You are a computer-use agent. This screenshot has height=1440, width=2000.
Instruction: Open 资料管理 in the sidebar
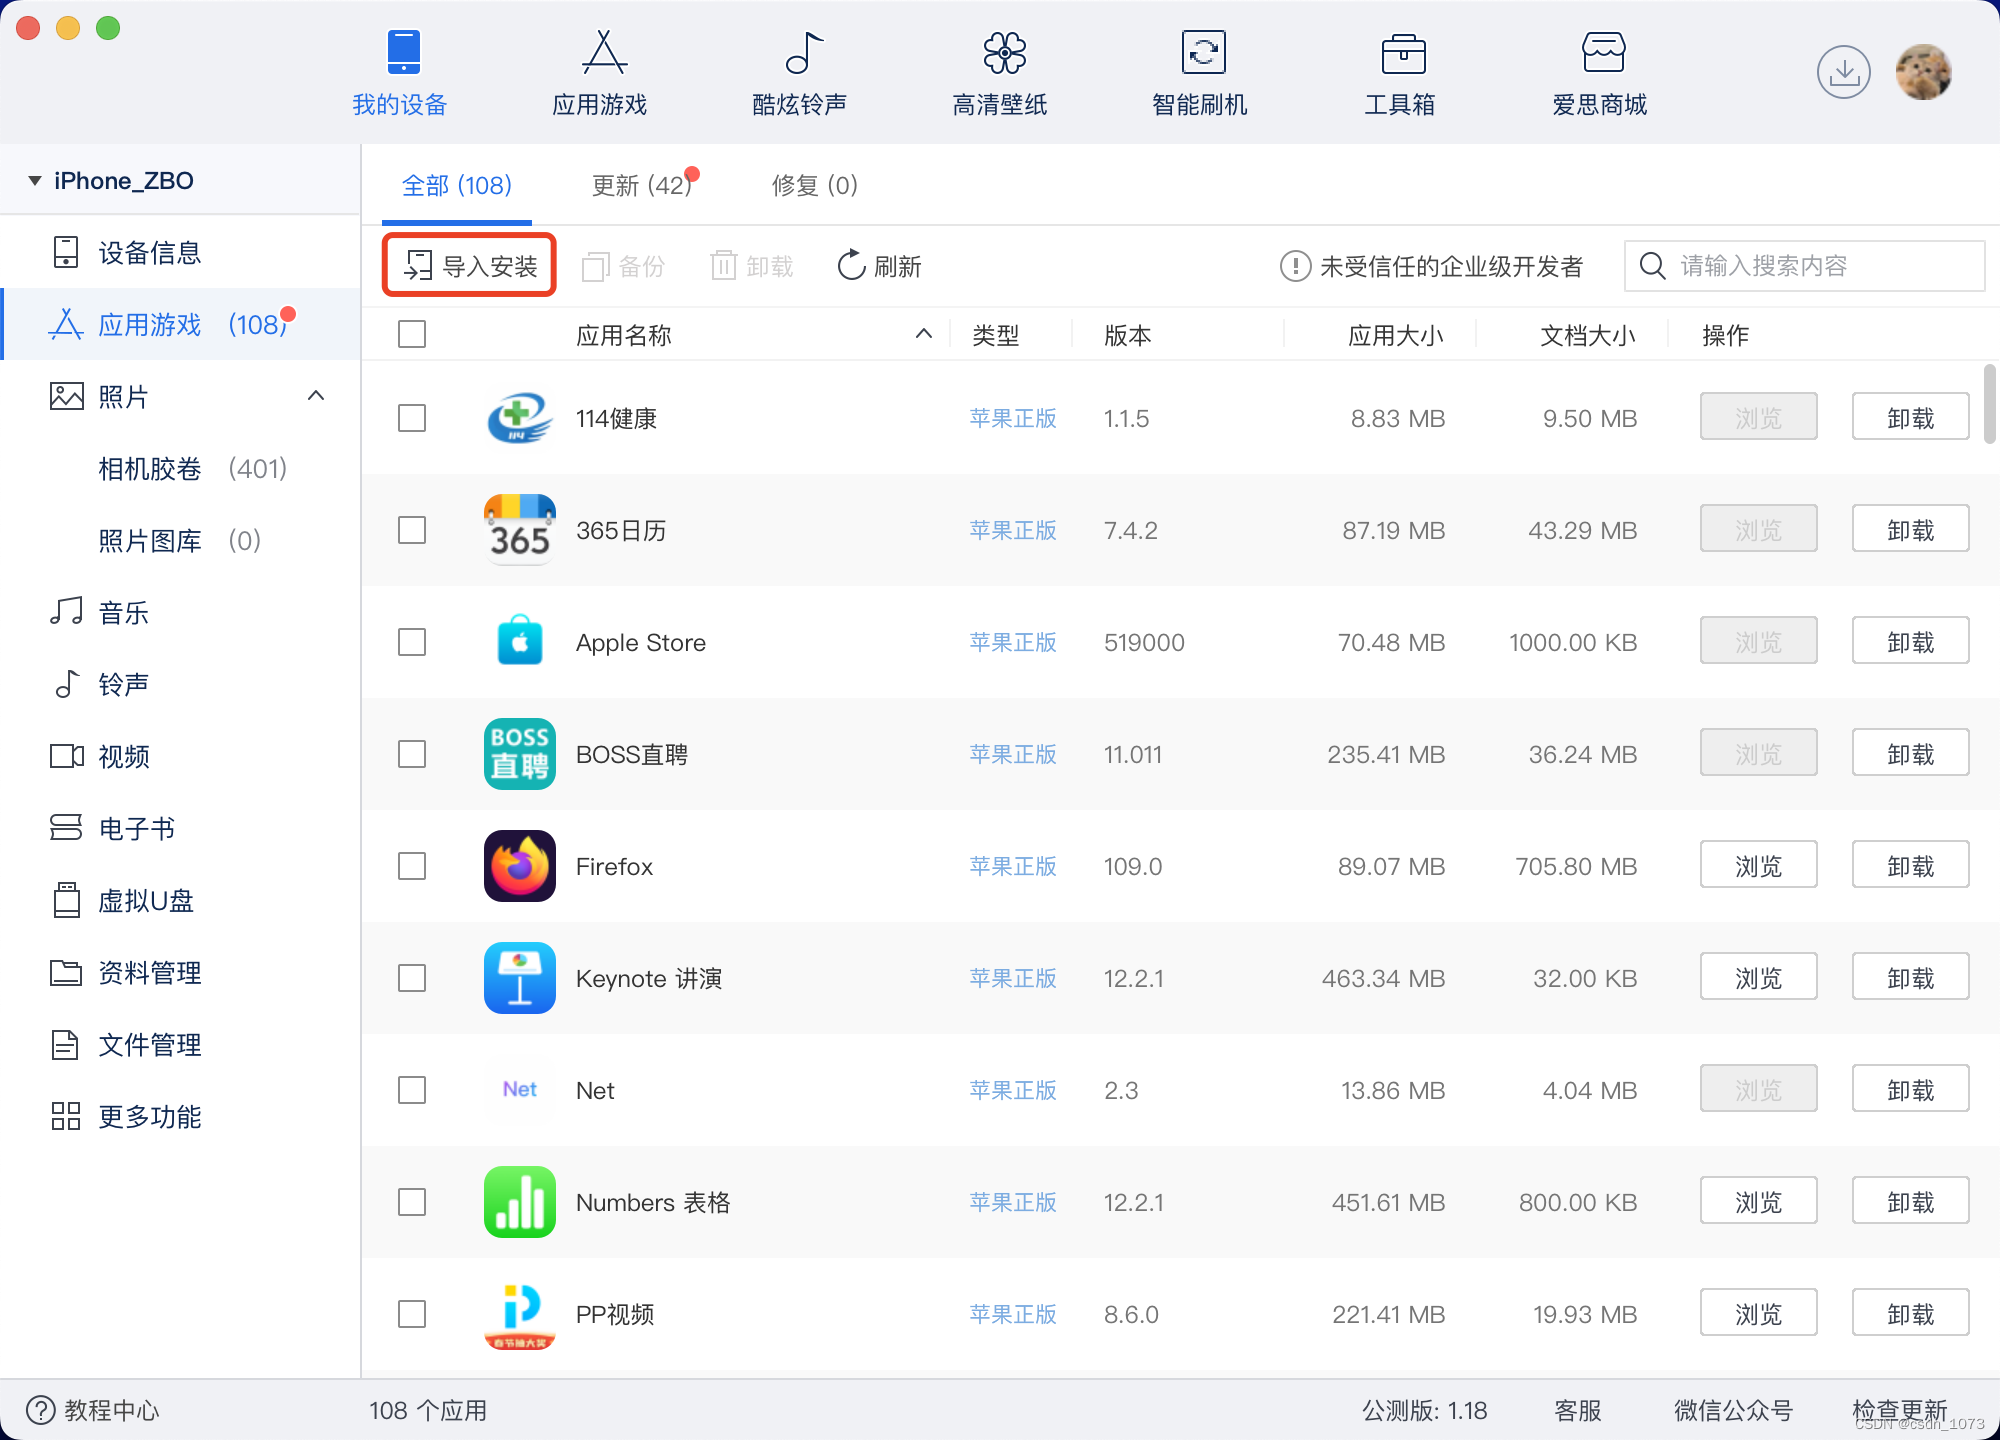(x=180, y=972)
